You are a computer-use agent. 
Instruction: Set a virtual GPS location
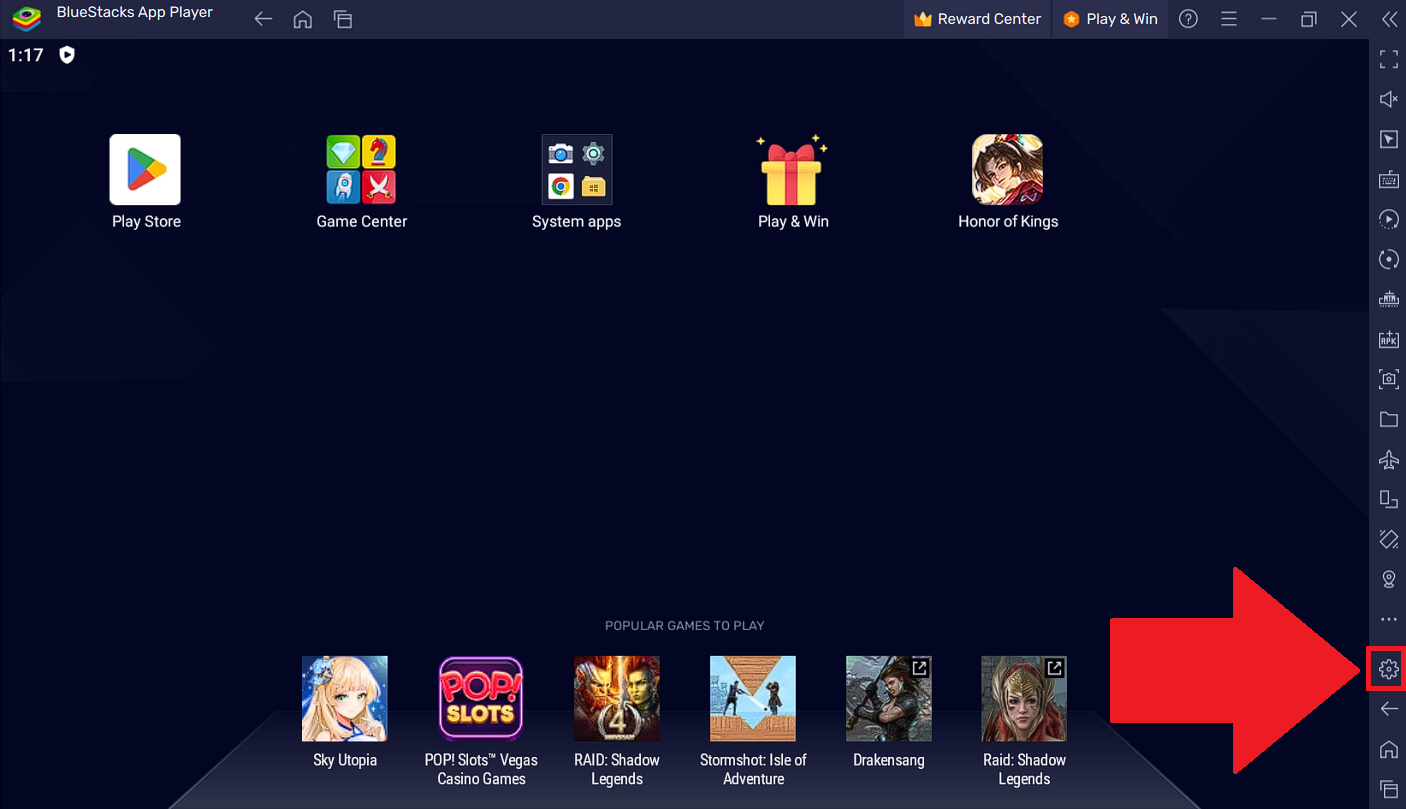(1388, 579)
